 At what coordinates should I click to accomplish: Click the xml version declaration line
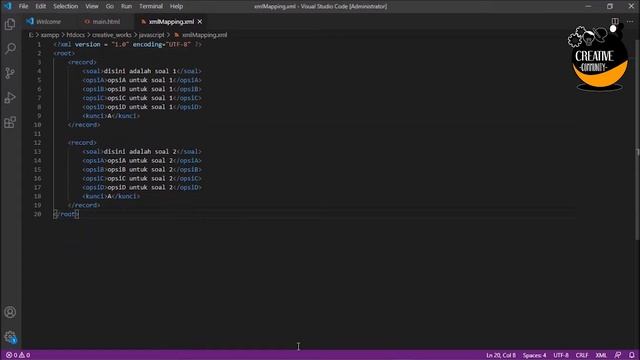(x=128, y=44)
